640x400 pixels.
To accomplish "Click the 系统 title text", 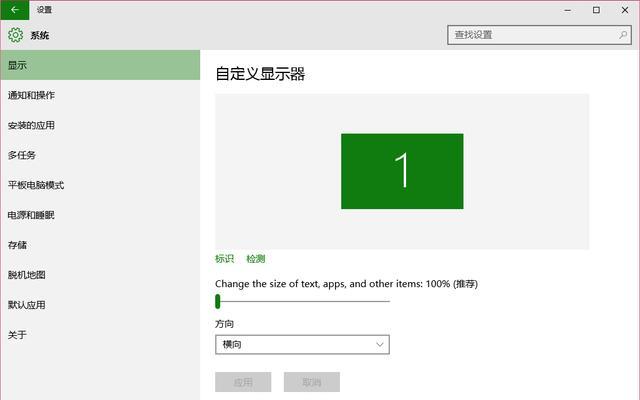I will click(40, 35).
